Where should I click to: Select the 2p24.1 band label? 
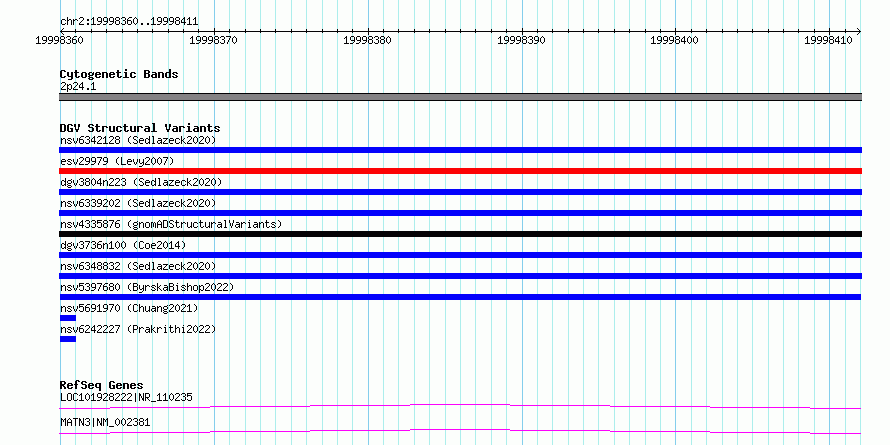[x=78, y=87]
